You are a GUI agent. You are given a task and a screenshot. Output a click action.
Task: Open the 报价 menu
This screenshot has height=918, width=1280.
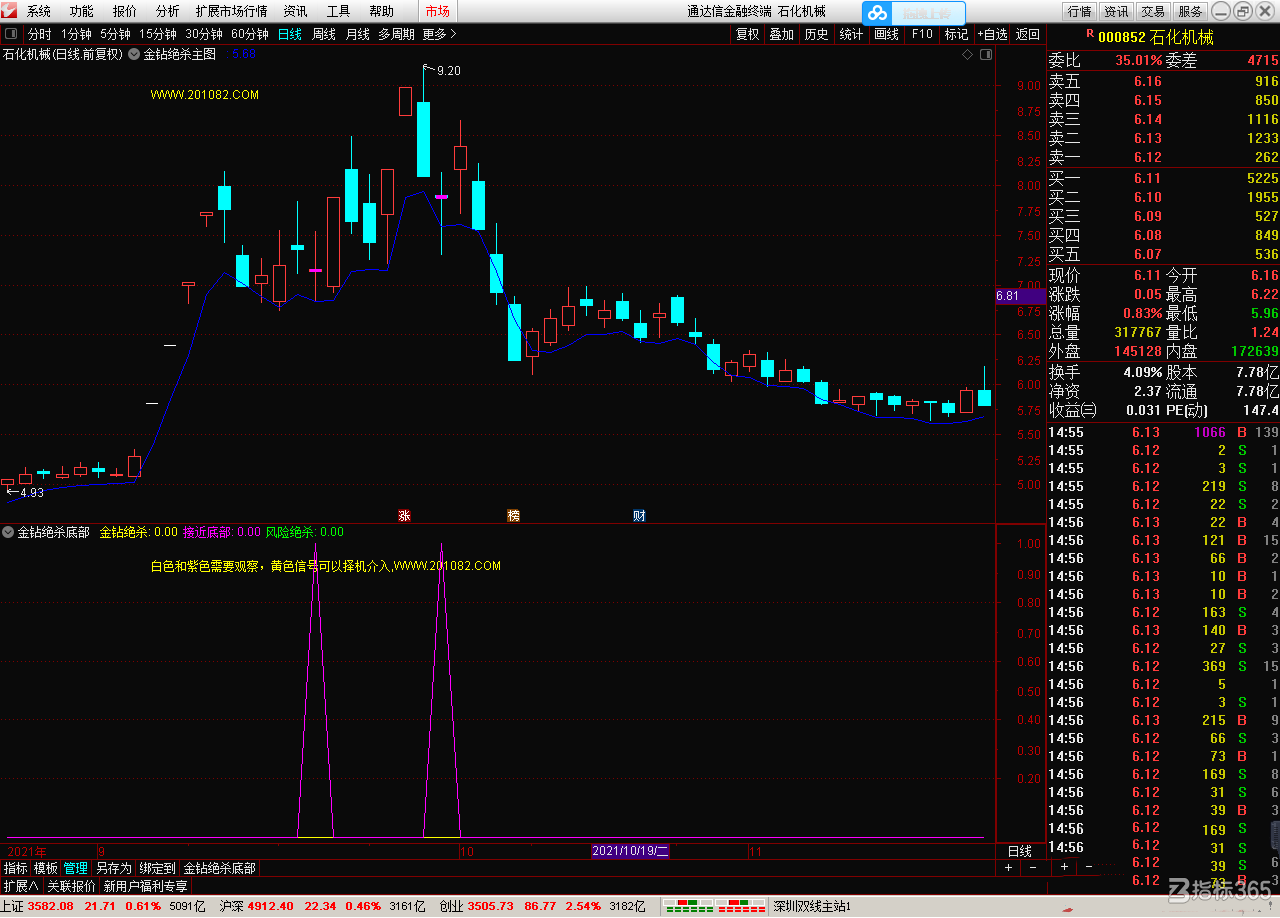click(125, 11)
